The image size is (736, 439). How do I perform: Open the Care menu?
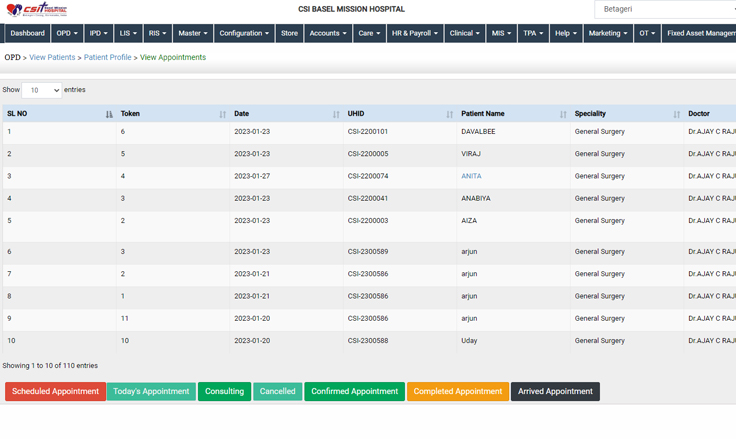[369, 33]
